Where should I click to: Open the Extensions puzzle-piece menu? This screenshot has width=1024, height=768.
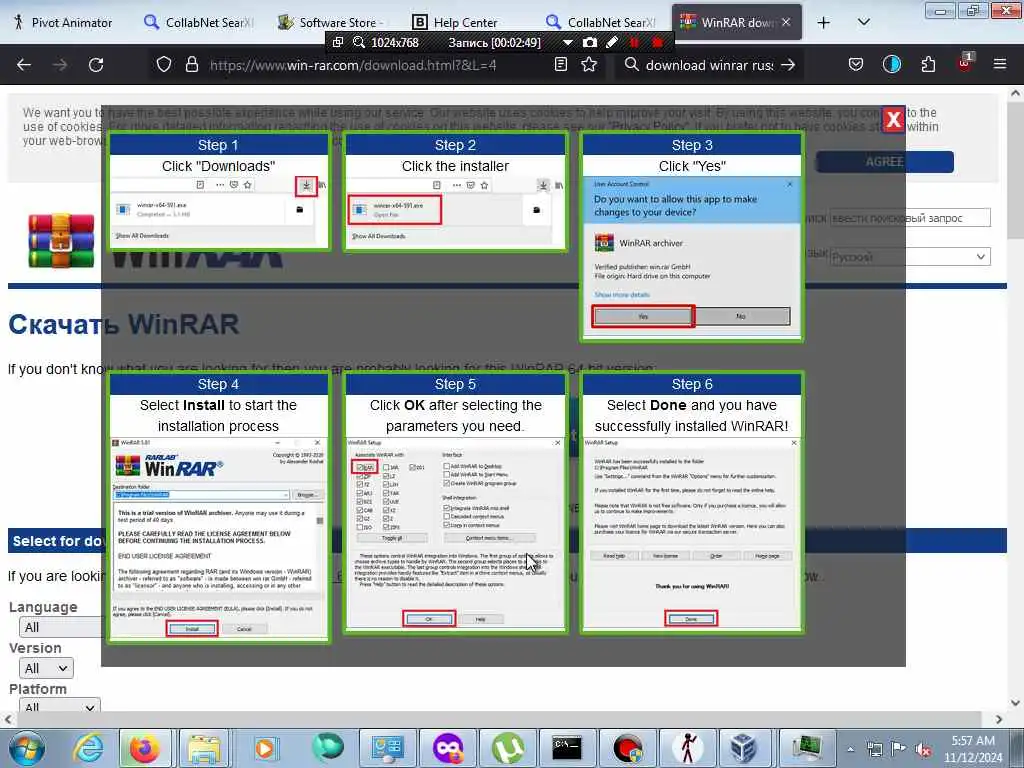point(928,65)
